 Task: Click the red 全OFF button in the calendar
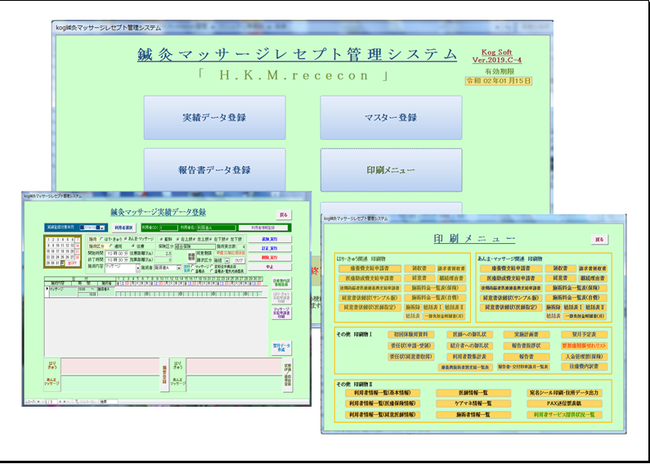click(73, 263)
